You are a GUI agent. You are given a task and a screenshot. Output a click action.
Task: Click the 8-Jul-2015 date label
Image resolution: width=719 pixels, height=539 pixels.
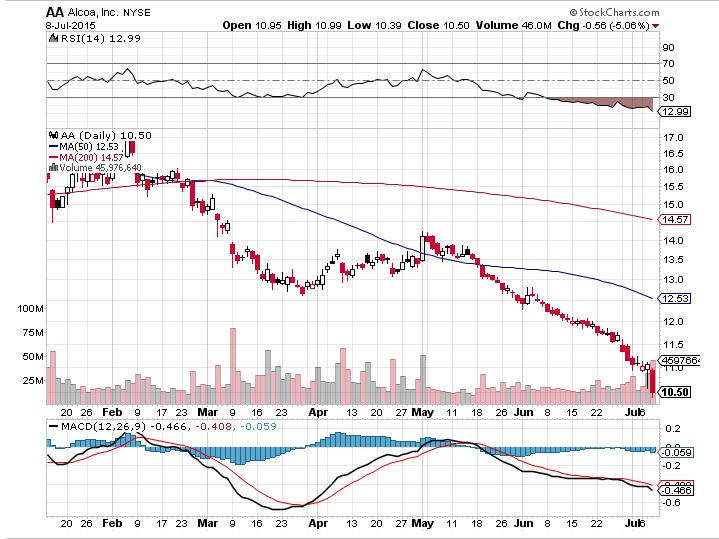click(71, 26)
